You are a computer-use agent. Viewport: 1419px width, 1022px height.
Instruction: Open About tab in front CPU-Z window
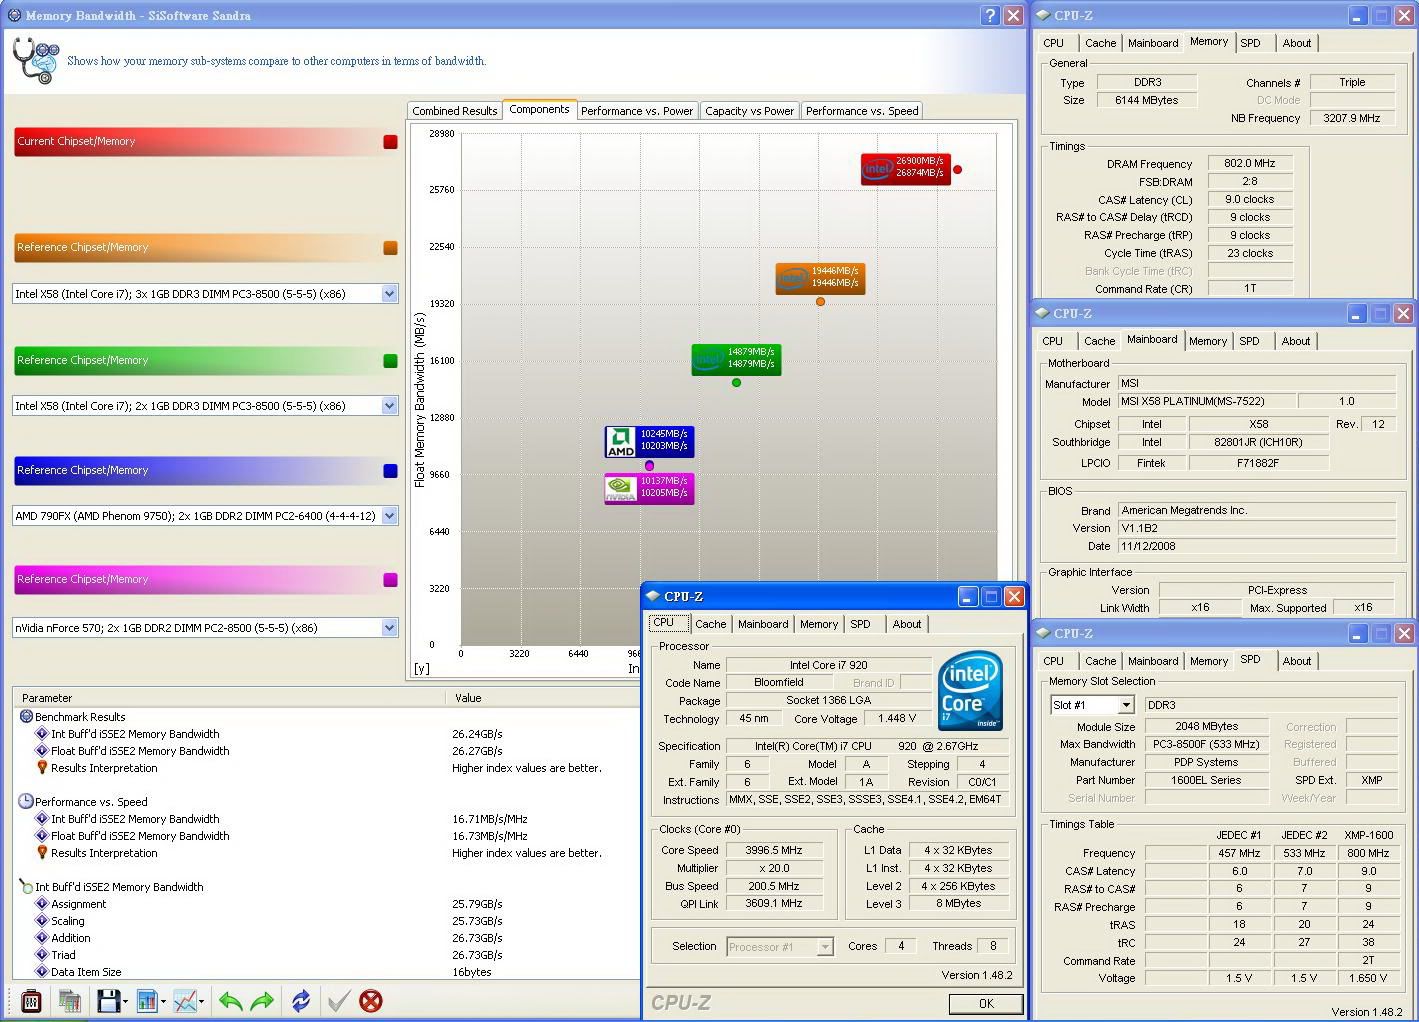click(x=907, y=624)
